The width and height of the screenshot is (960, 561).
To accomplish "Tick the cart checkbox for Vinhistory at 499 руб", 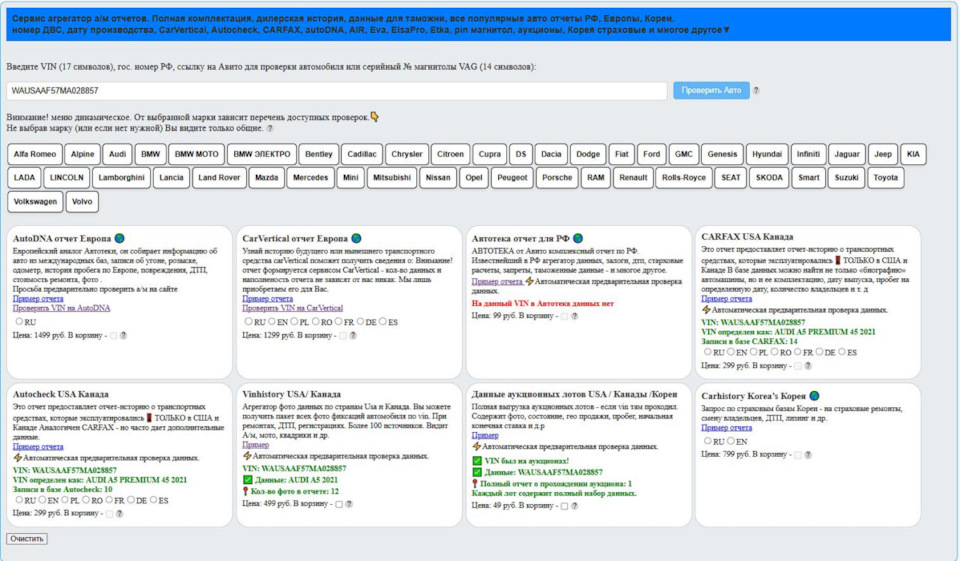I will (x=339, y=505).
